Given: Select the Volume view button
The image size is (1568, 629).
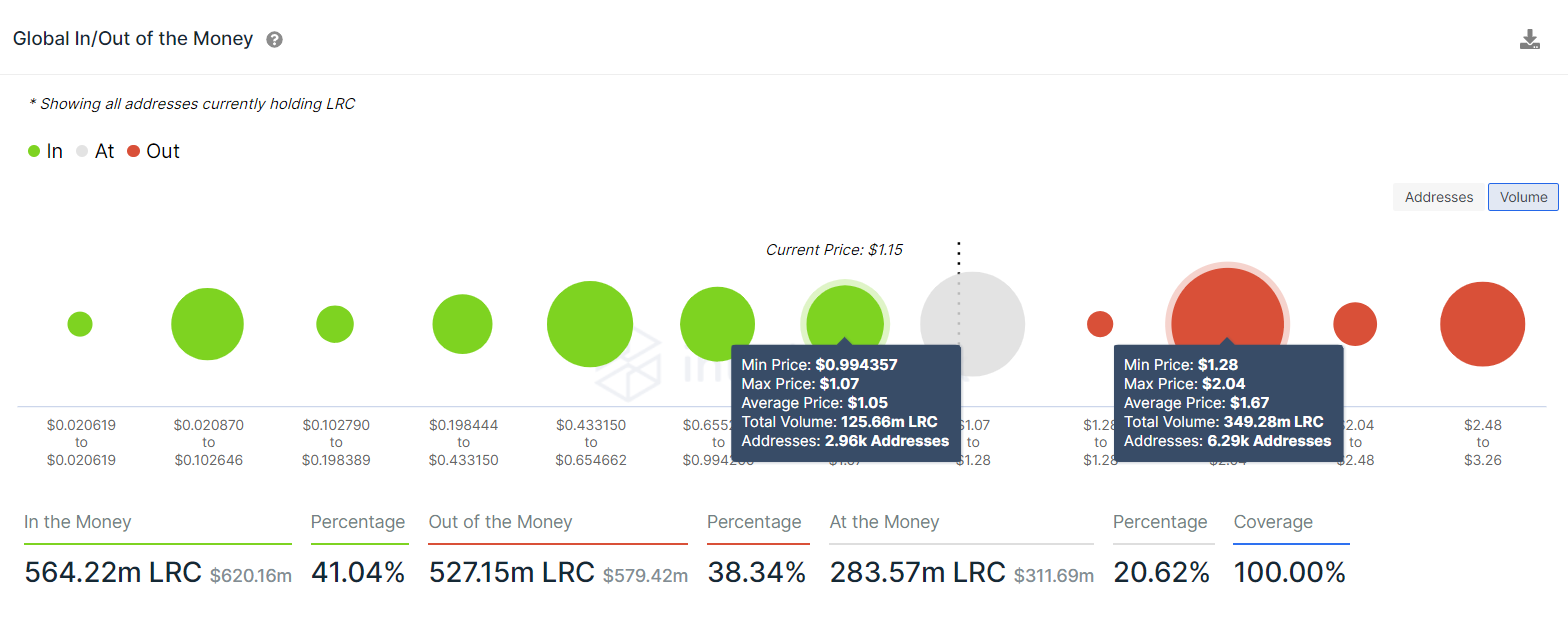Looking at the screenshot, I should point(1523,197).
